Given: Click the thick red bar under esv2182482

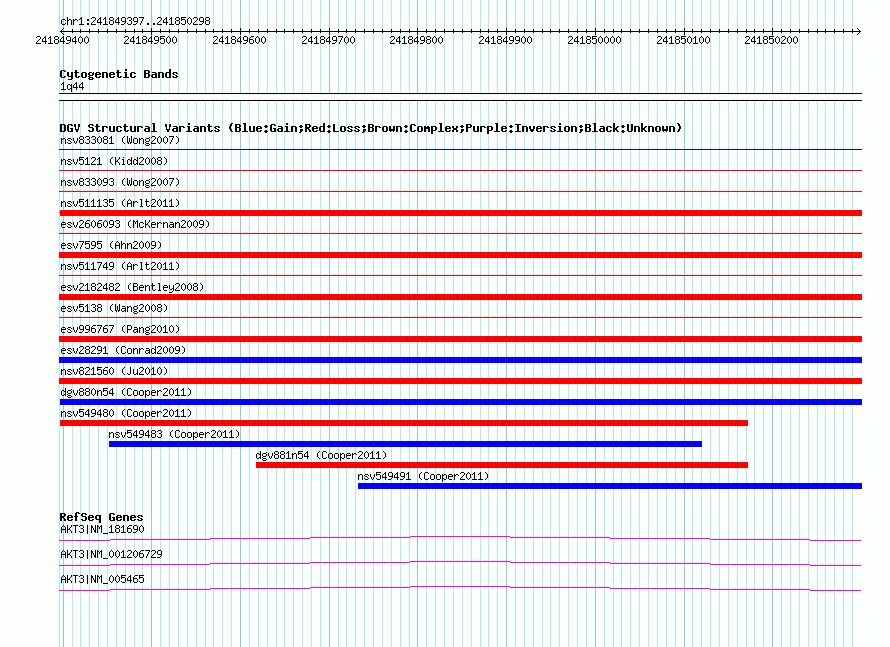Looking at the screenshot, I should [460, 297].
